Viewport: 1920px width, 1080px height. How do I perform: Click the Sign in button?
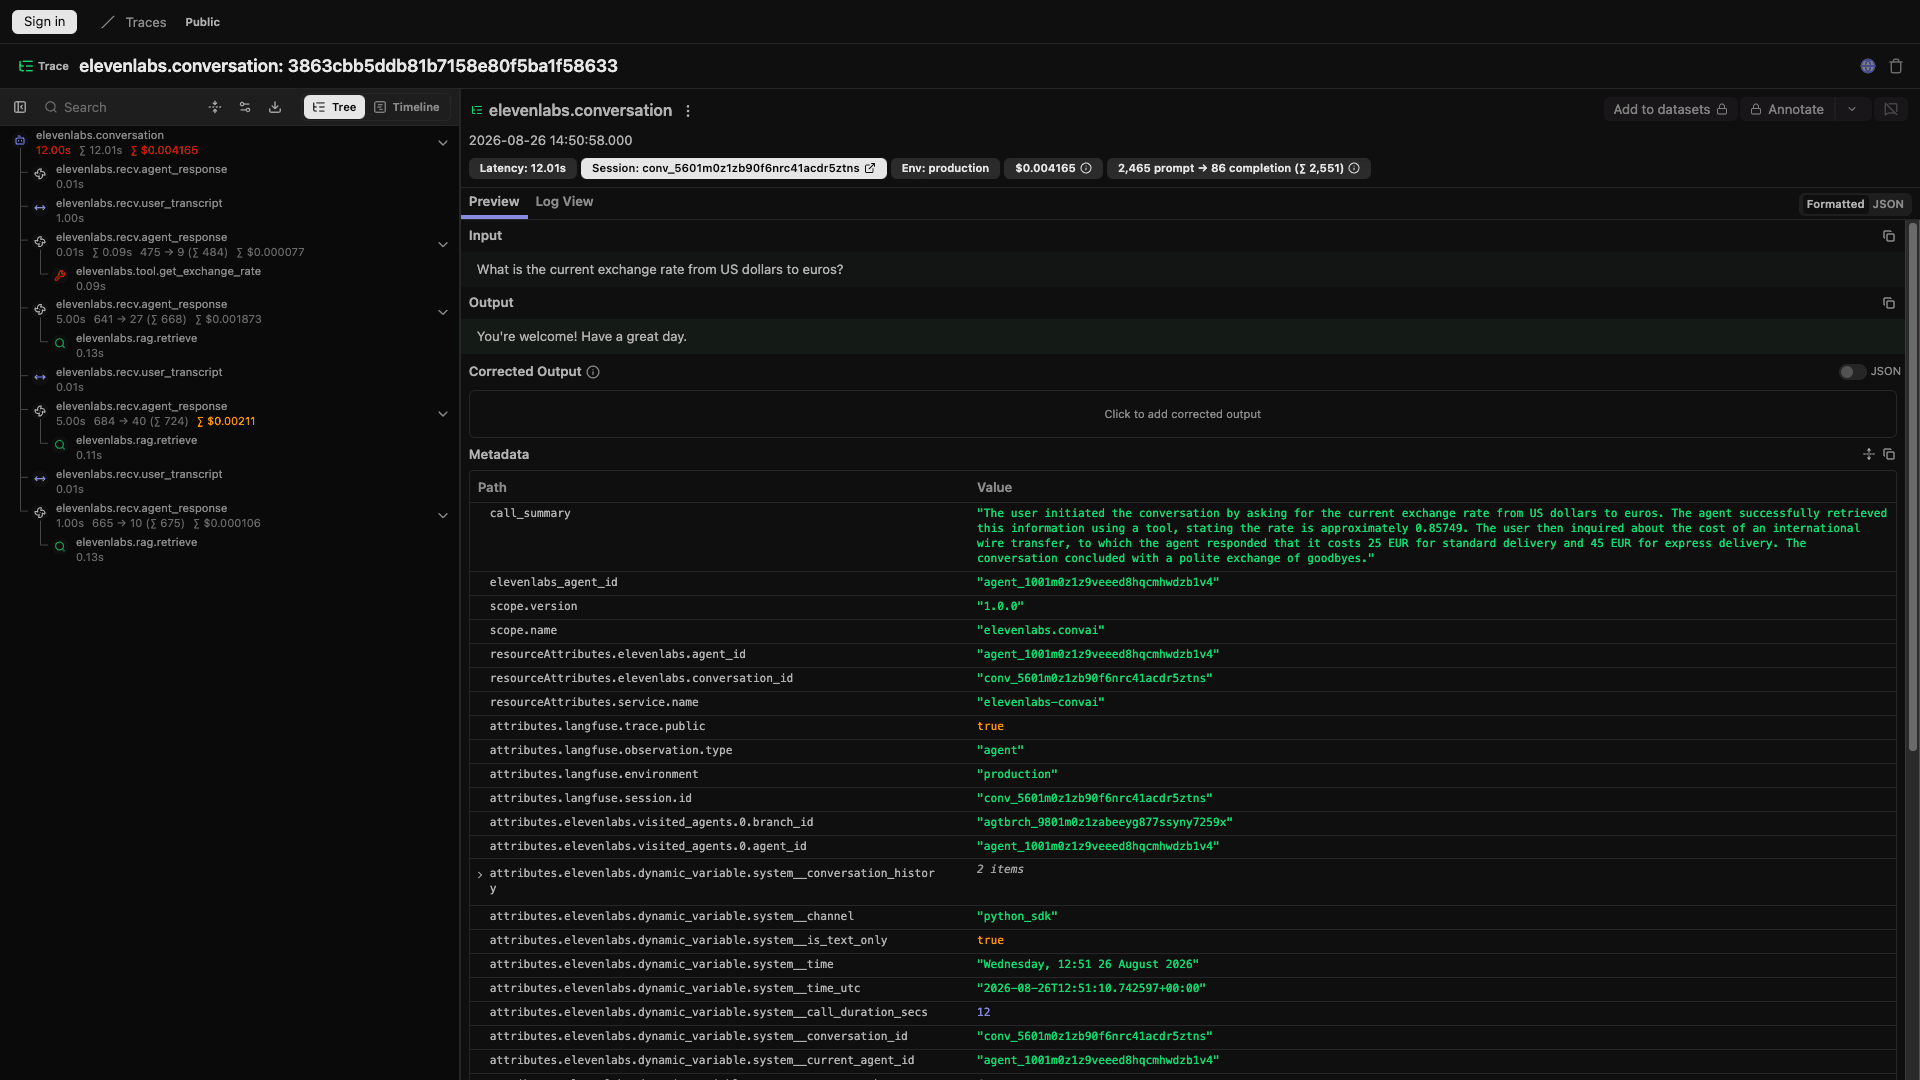(x=44, y=22)
